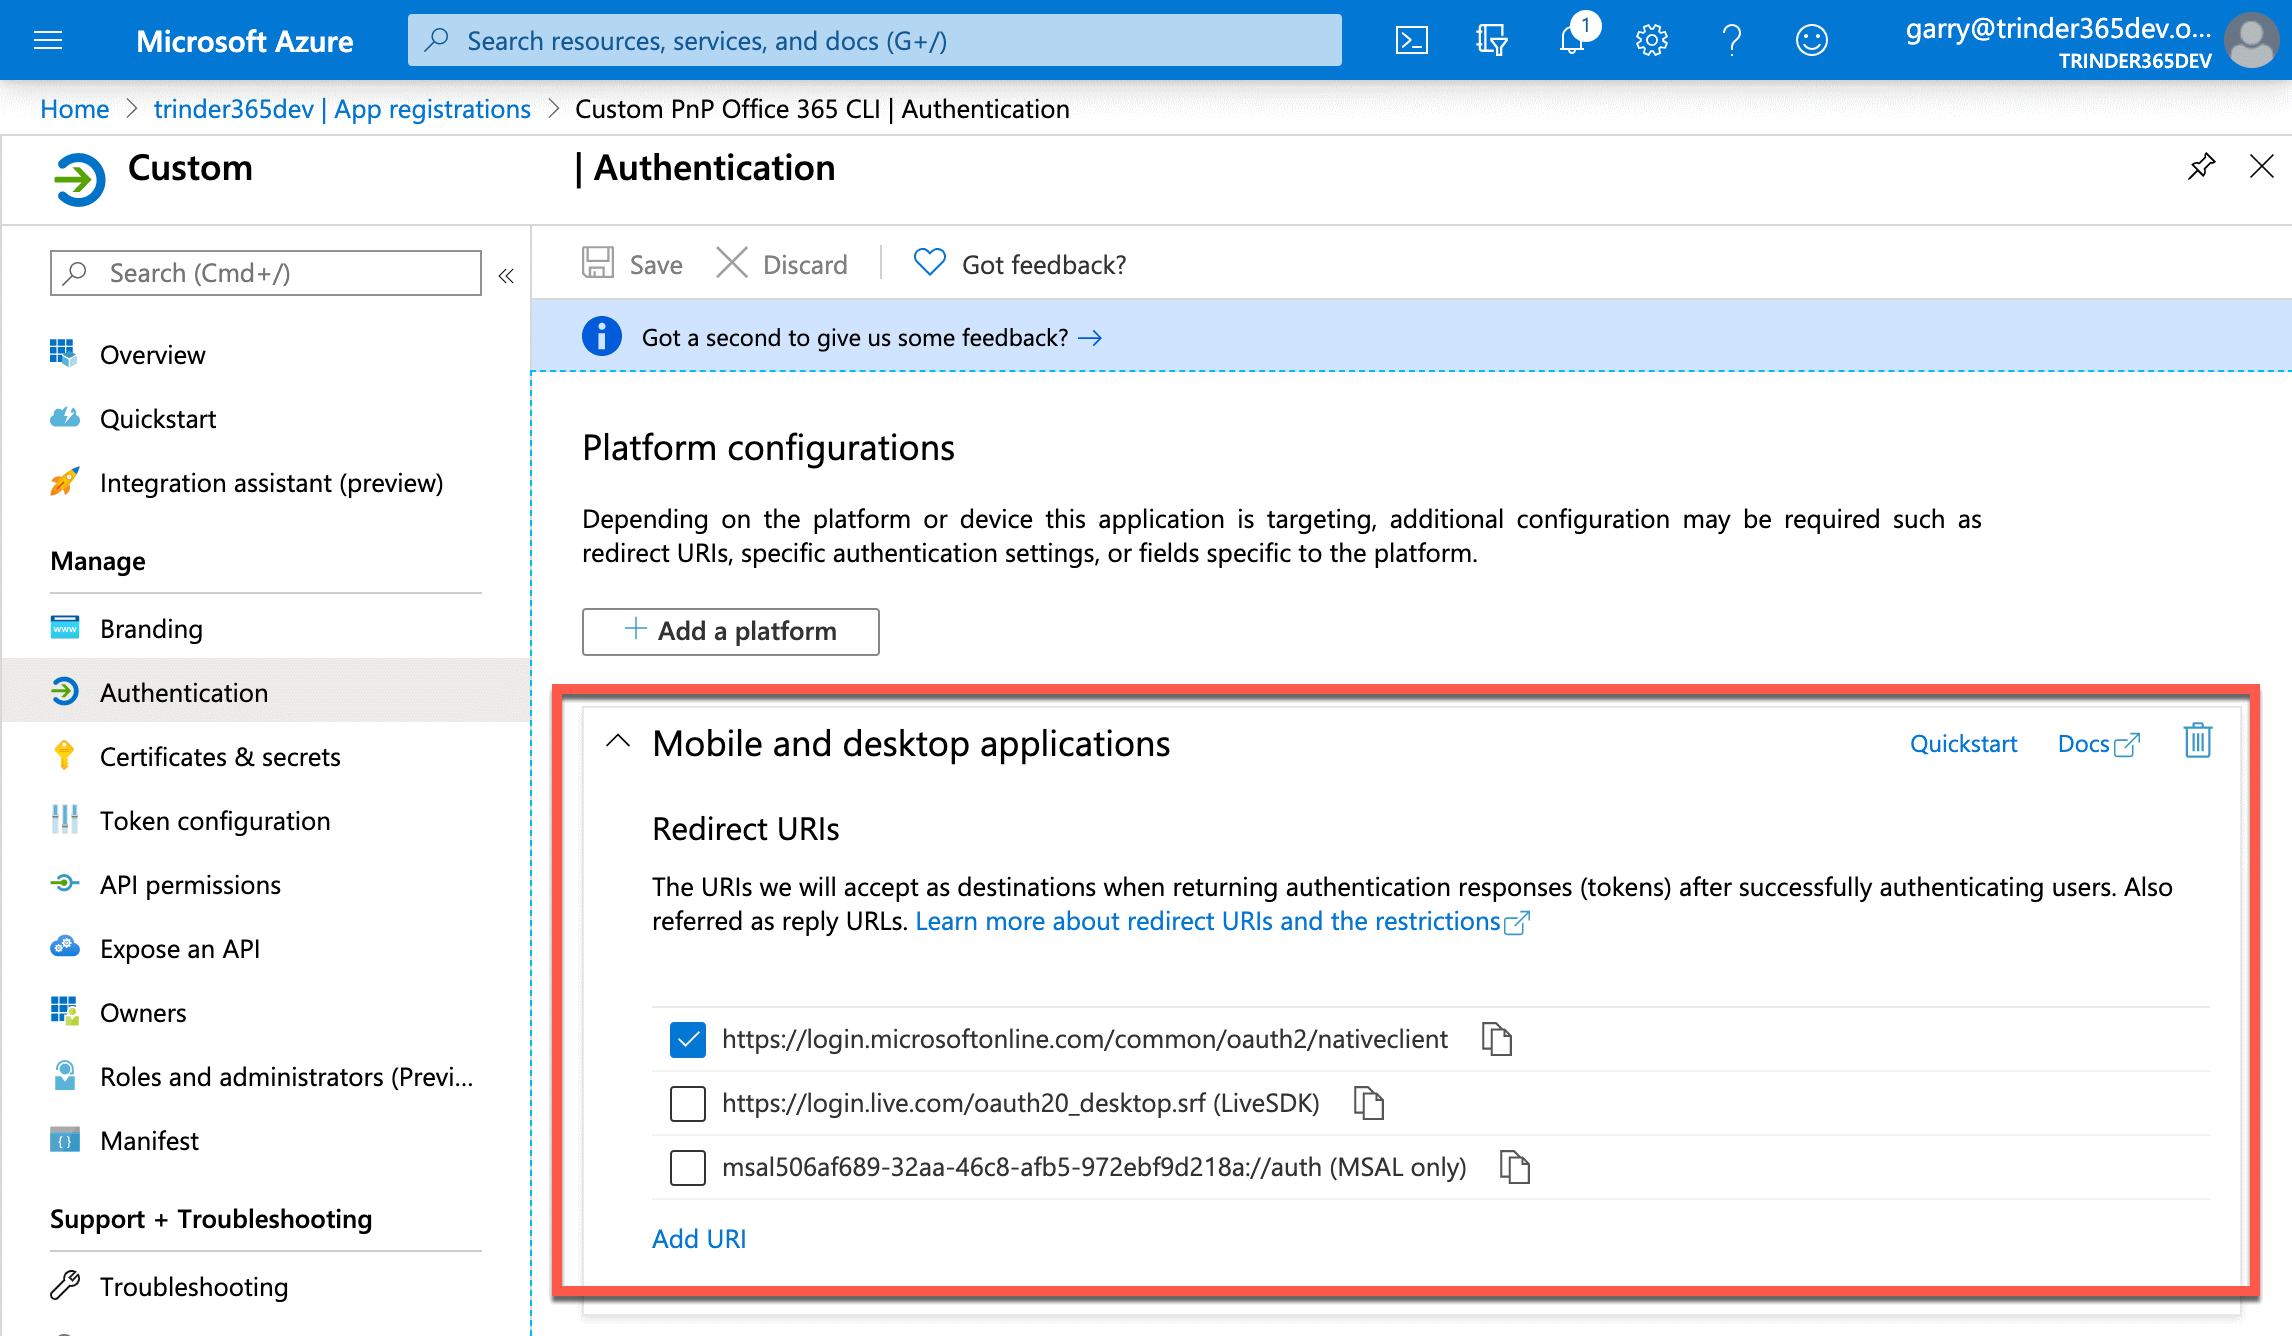Viewport: 2292px width, 1336px height.
Task: Open Owners menu item
Action: (265, 1012)
